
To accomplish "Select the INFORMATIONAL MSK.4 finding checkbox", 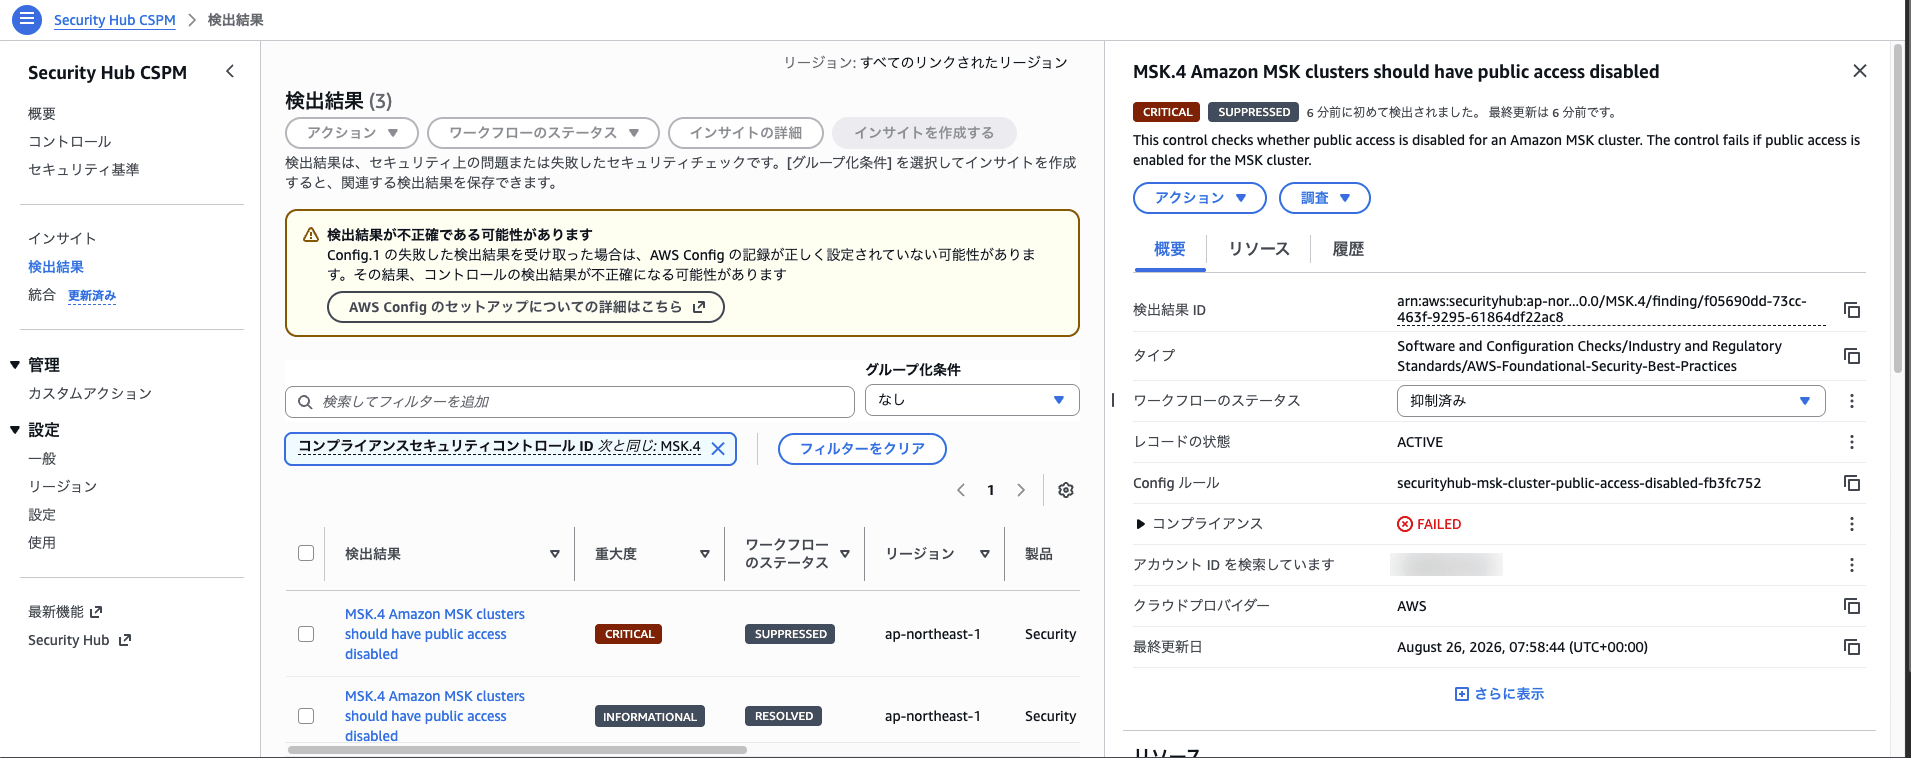I will point(306,716).
